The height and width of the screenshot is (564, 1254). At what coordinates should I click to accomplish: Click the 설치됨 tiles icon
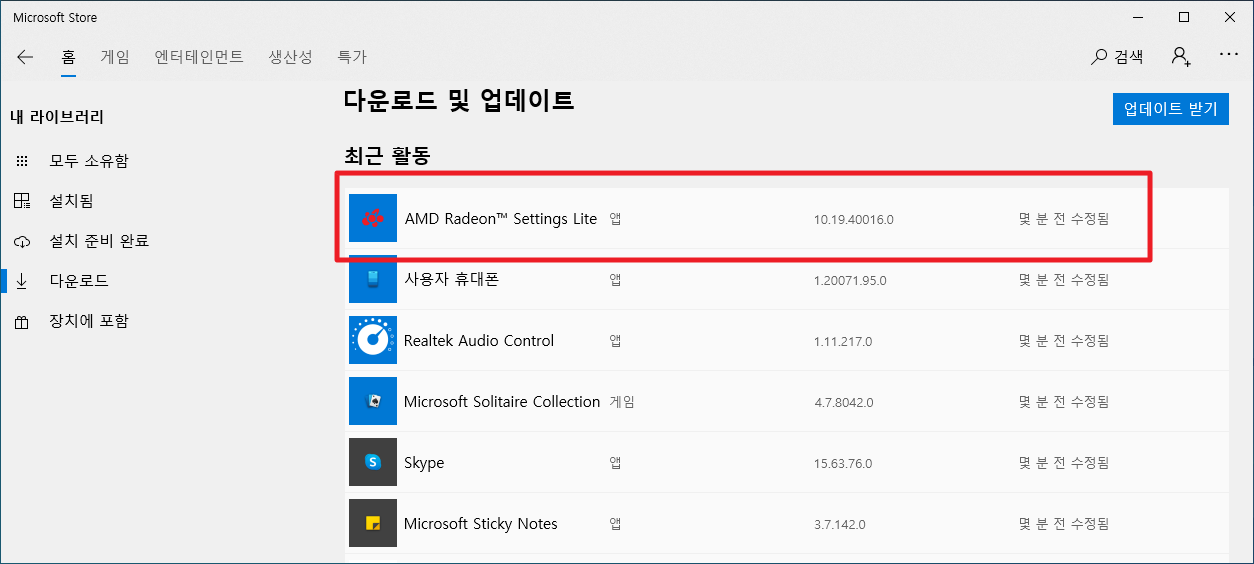coord(22,201)
